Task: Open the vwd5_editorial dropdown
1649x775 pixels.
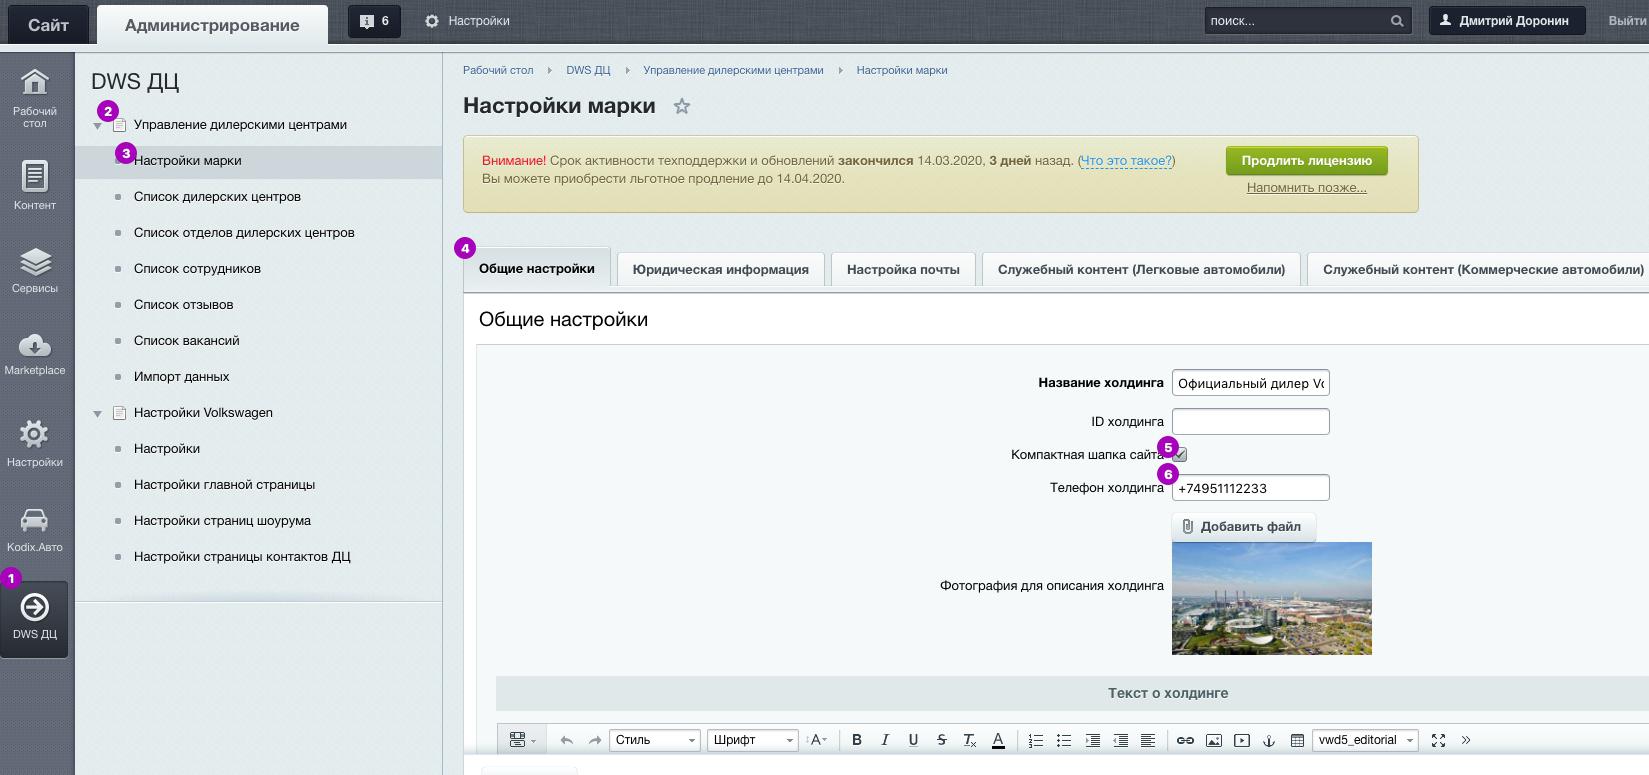Action: pos(1365,740)
